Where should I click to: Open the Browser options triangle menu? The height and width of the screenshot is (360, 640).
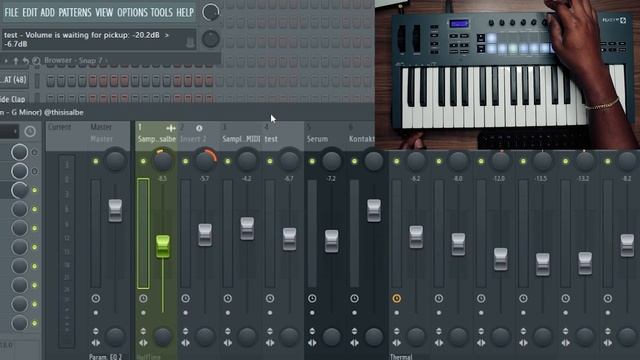(6, 61)
